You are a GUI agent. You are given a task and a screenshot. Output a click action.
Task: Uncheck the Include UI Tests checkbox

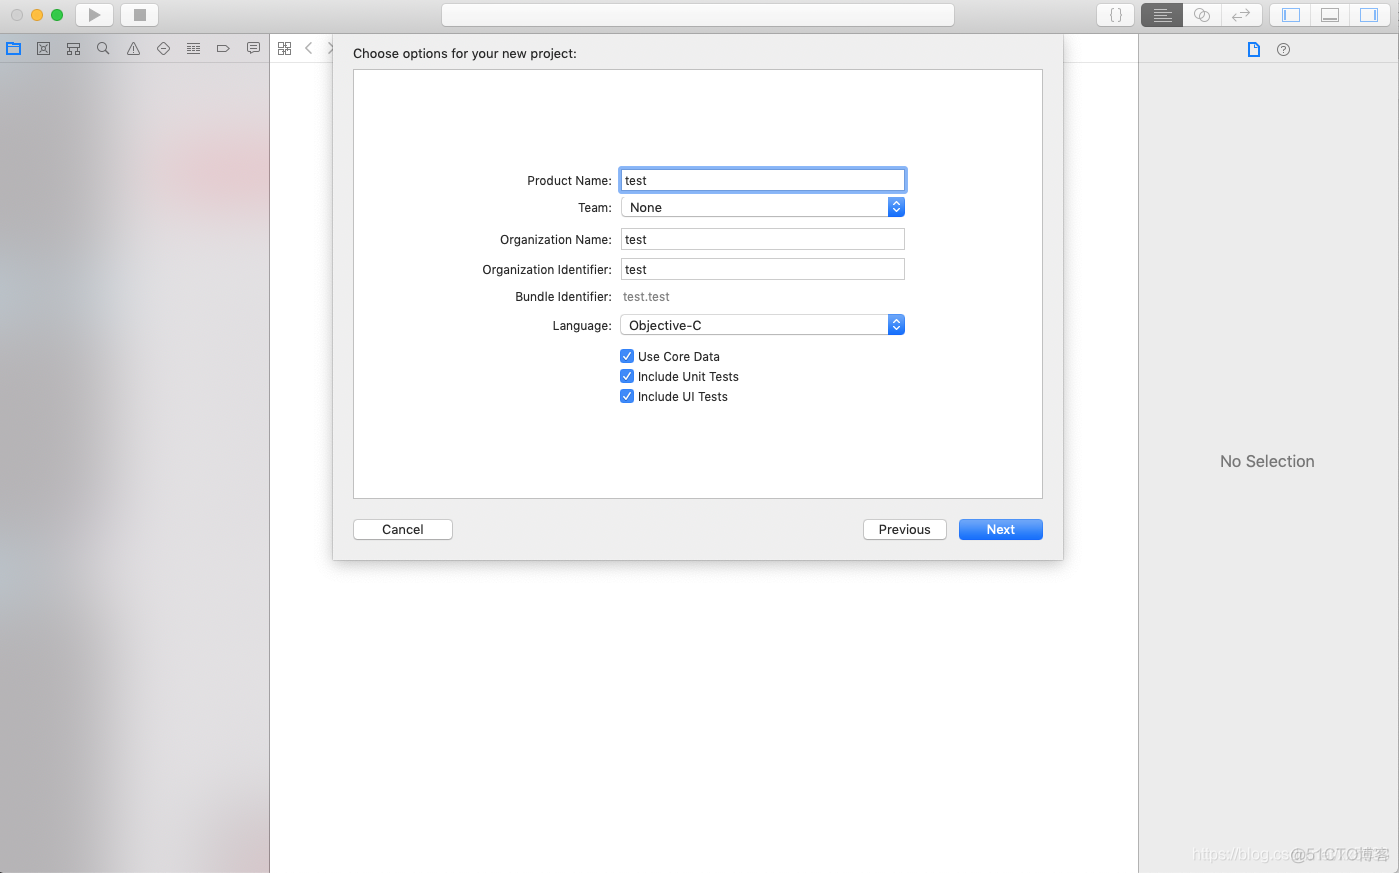point(627,396)
